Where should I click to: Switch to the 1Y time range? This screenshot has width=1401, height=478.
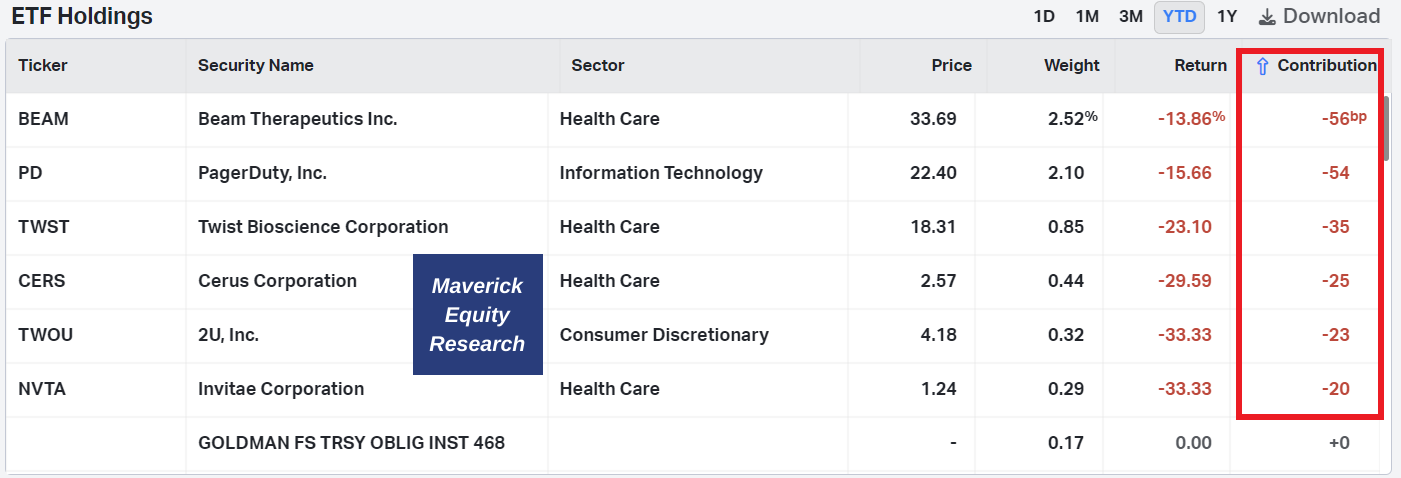(1227, 16)
